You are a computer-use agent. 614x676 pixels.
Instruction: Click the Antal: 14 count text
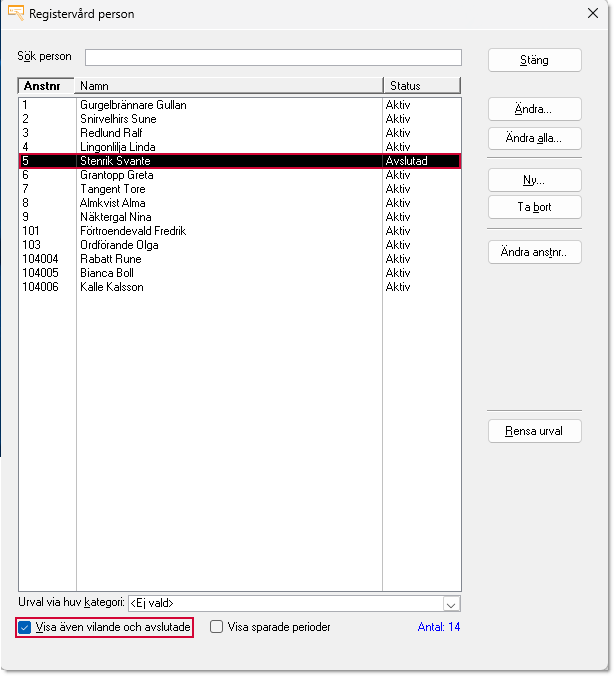(x=439, y=627)
